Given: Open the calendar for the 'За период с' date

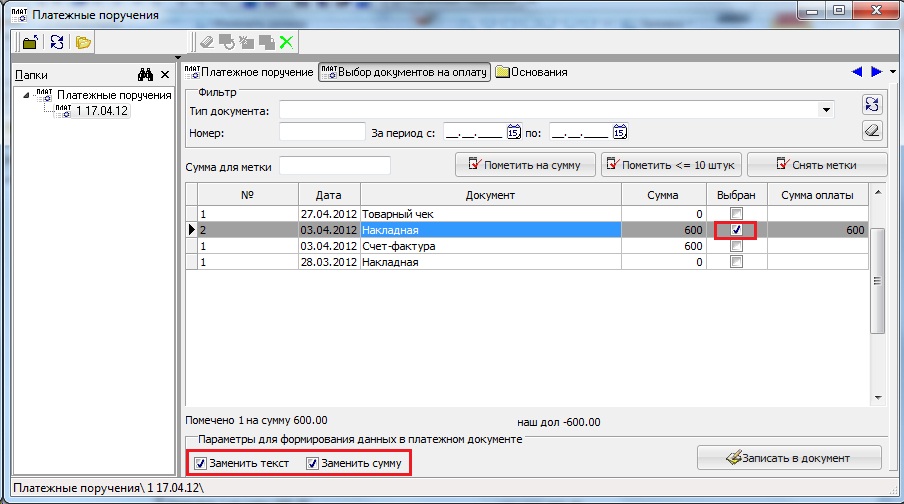Looking at the screenshot, I should click(x=514, y=132).
